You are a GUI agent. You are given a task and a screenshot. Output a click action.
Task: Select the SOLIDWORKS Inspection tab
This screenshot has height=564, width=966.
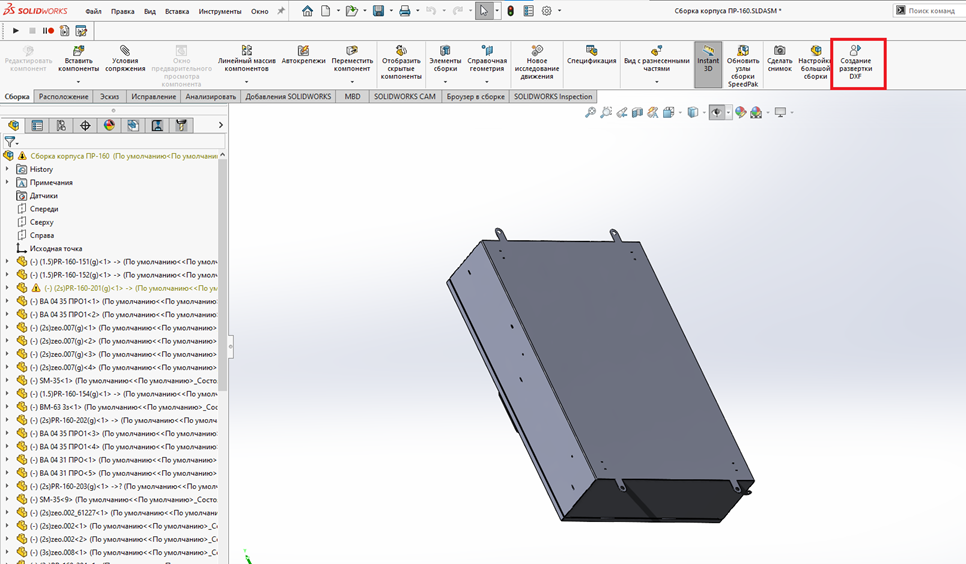[553, 97]
